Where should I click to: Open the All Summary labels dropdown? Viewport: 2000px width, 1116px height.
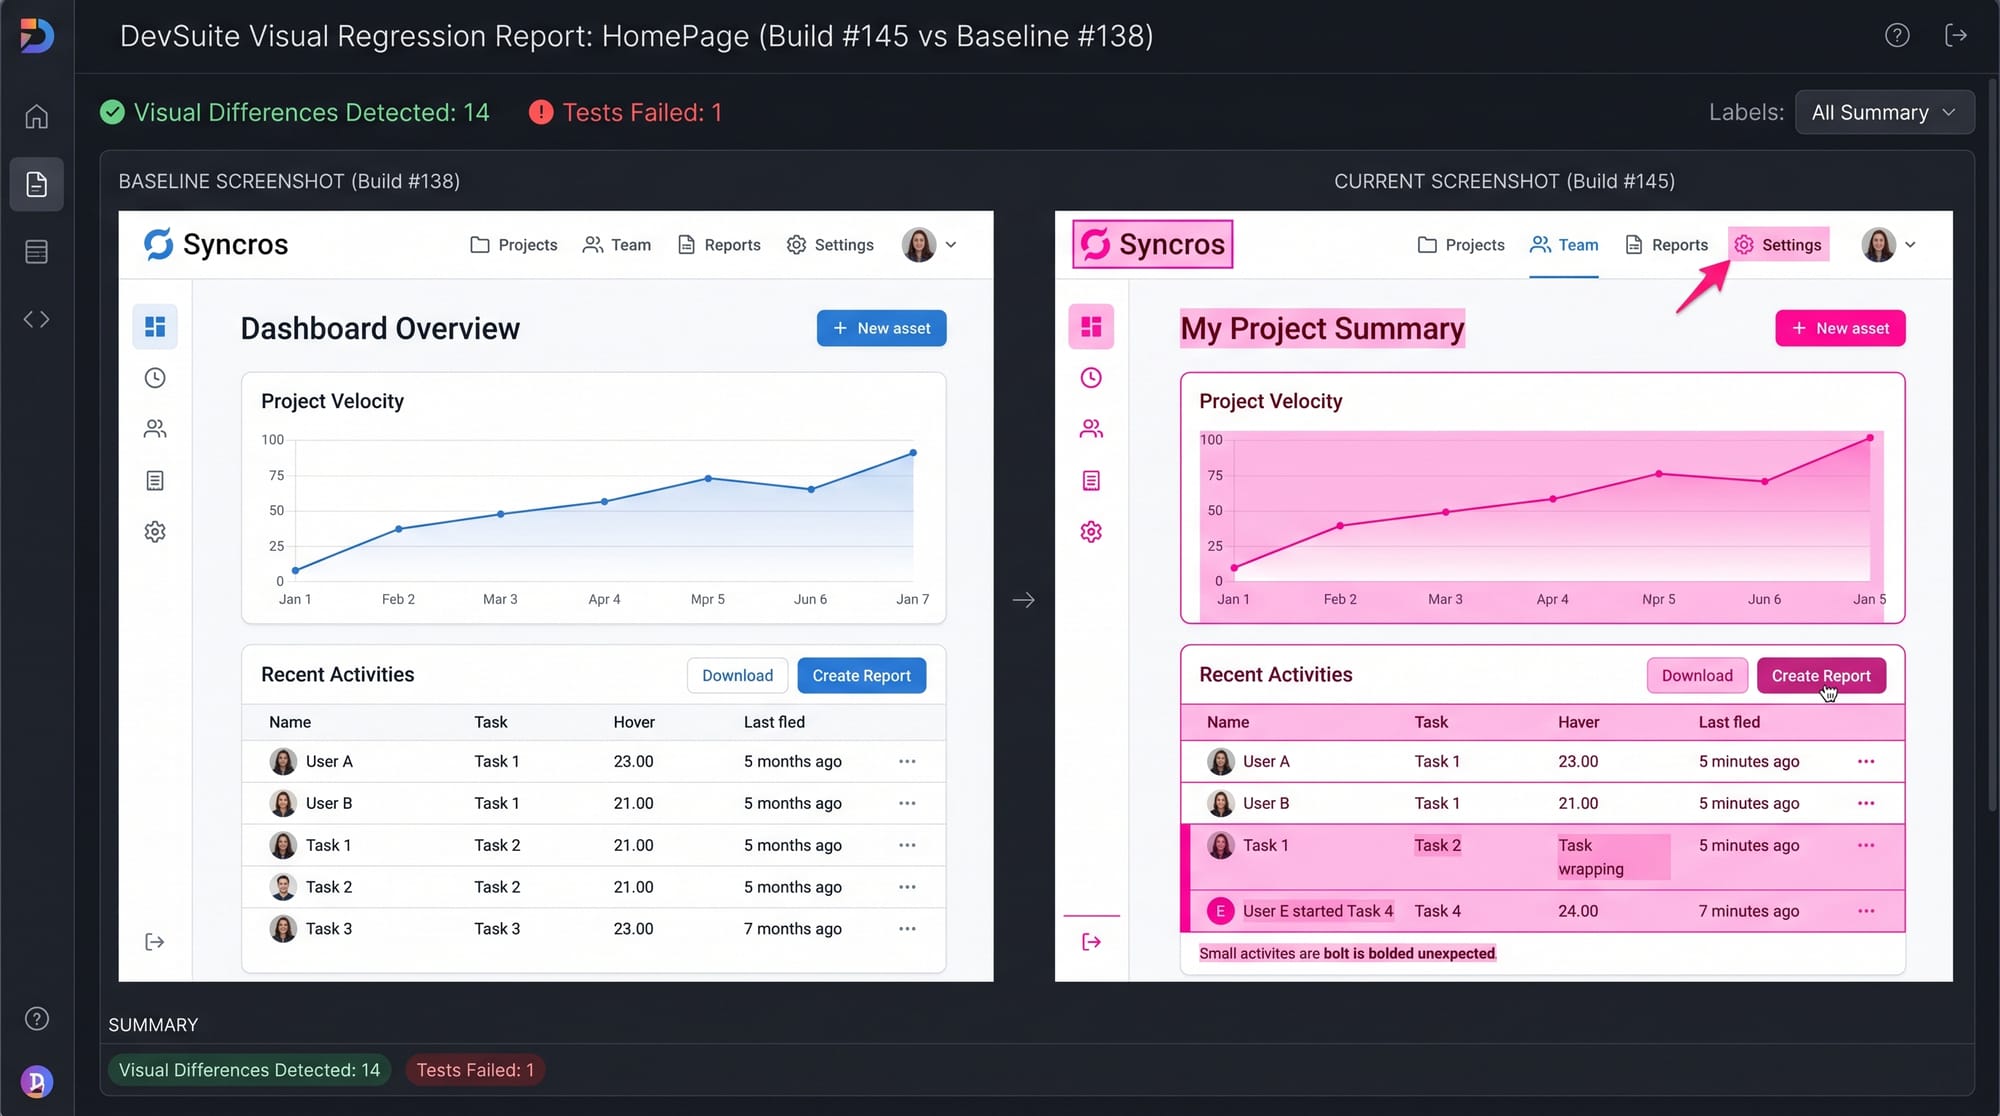(1884, 112)
